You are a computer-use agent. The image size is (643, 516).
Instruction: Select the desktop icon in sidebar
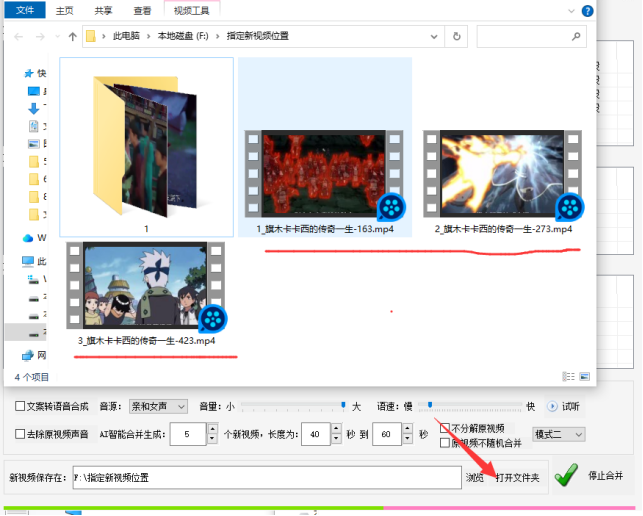click(x=34, y=91)
